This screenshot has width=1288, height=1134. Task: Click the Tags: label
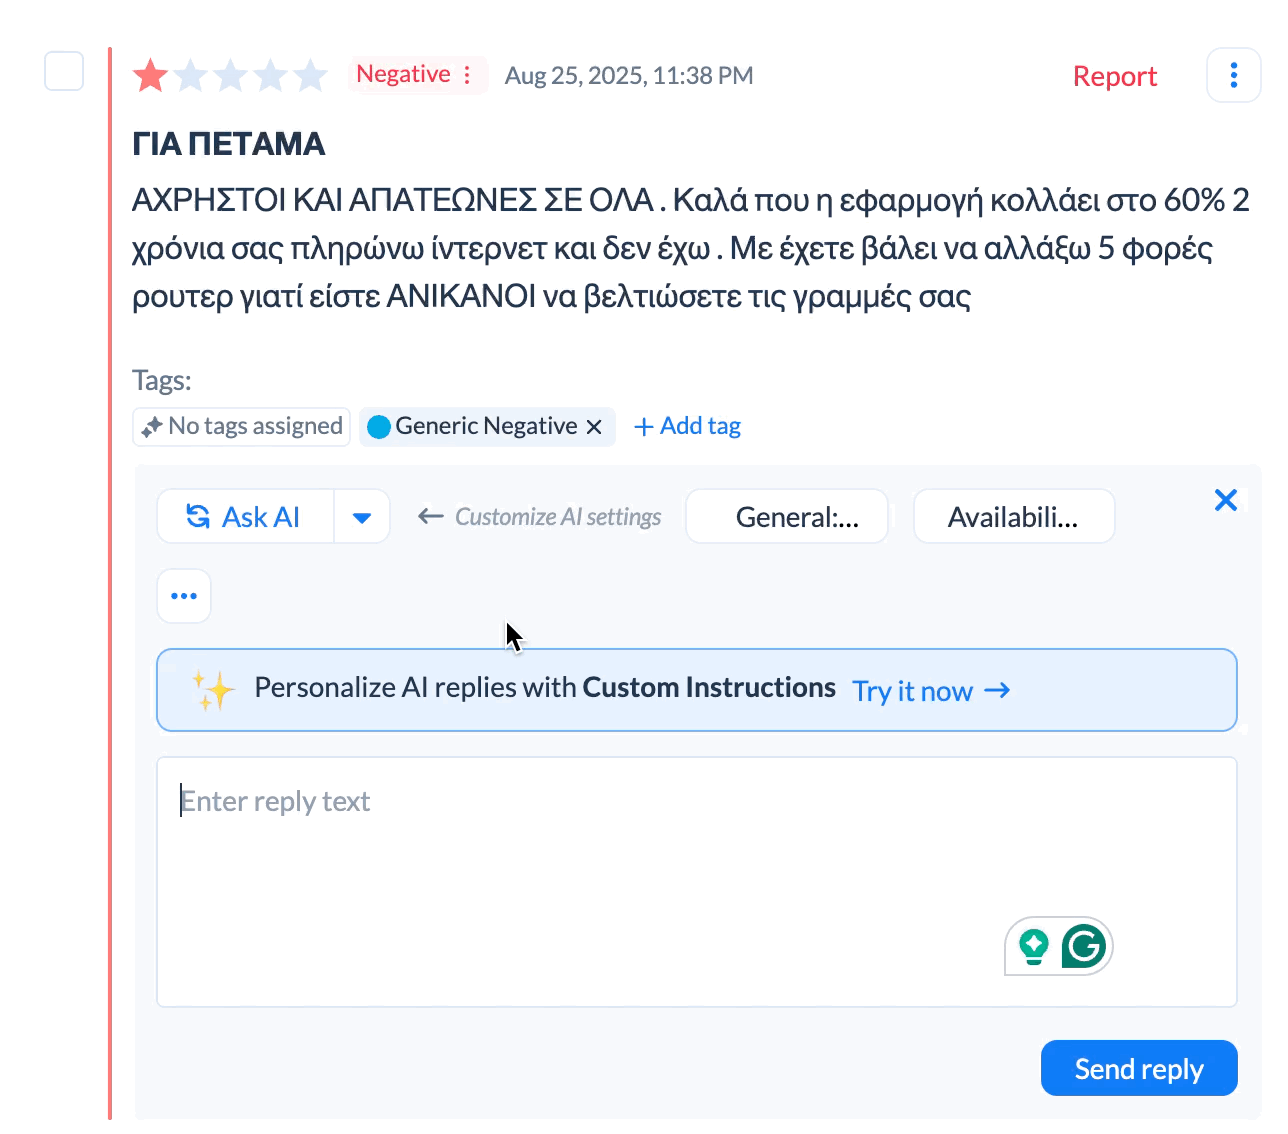click(x=161, y=380)
